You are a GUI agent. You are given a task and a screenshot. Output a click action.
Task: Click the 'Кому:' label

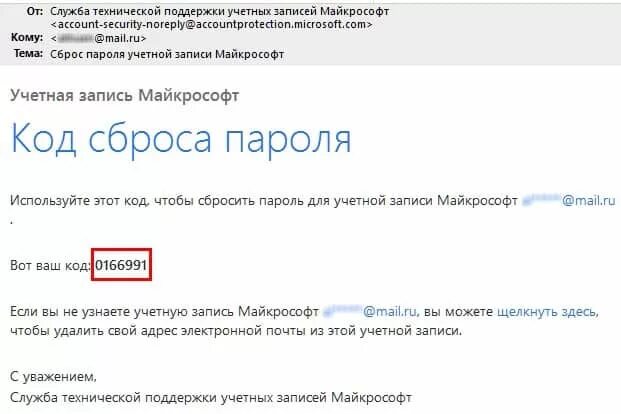(x=27, y=37)
